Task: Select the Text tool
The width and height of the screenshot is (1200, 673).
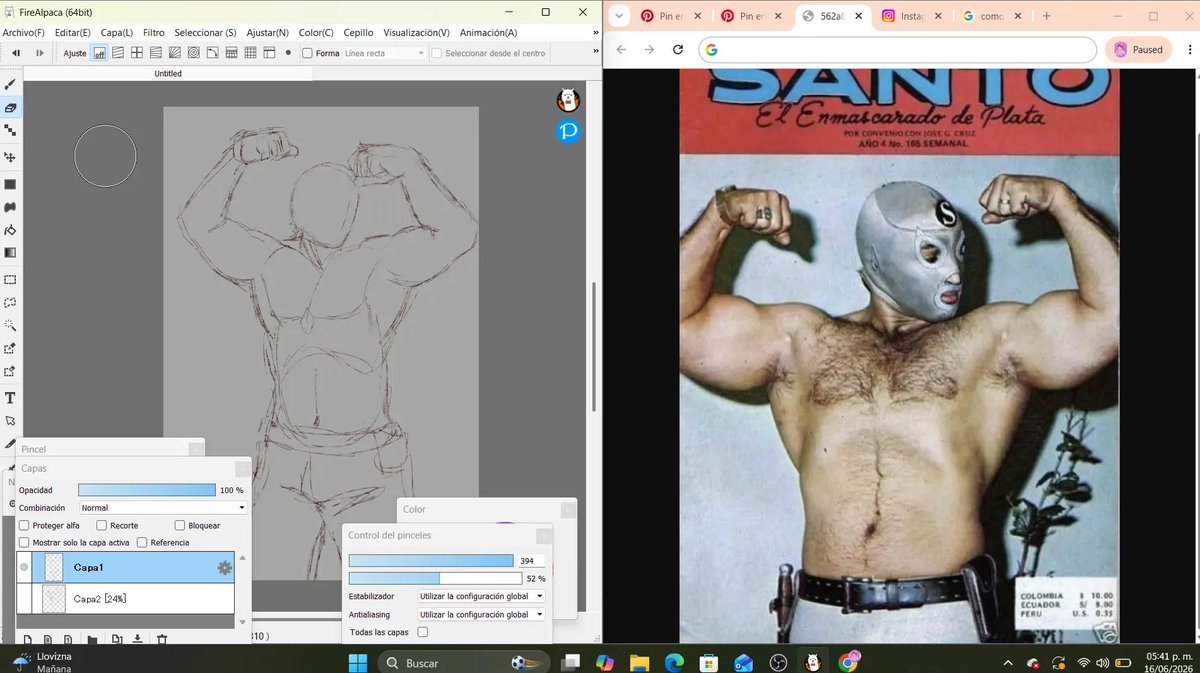Action: (10, 398)
